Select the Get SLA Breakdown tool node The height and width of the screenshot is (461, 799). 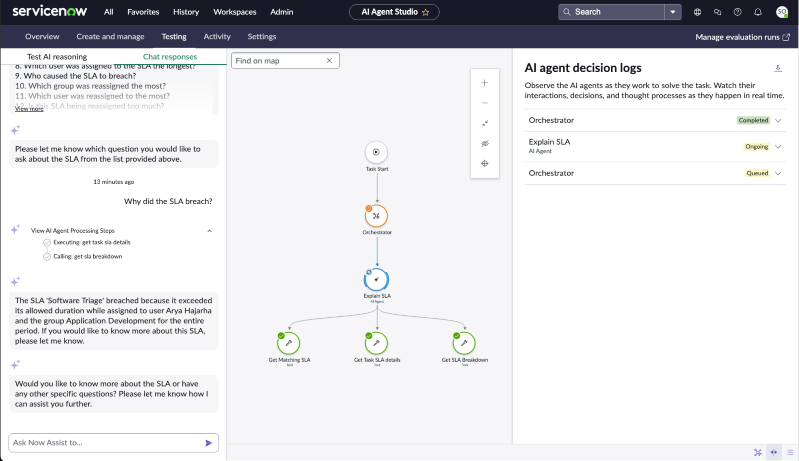464,343
